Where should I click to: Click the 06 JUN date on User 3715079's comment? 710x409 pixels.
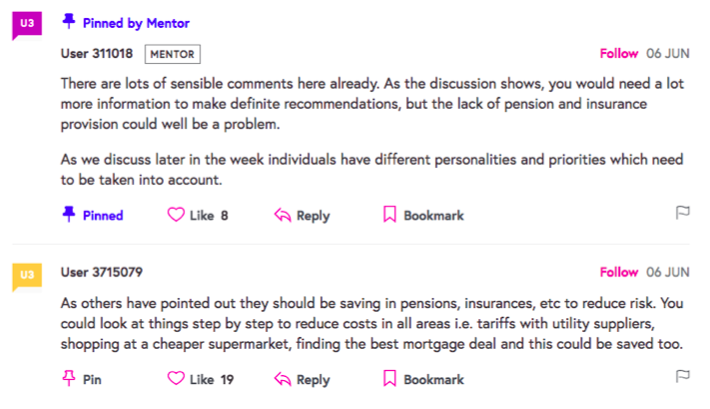(x=667, y=272)
